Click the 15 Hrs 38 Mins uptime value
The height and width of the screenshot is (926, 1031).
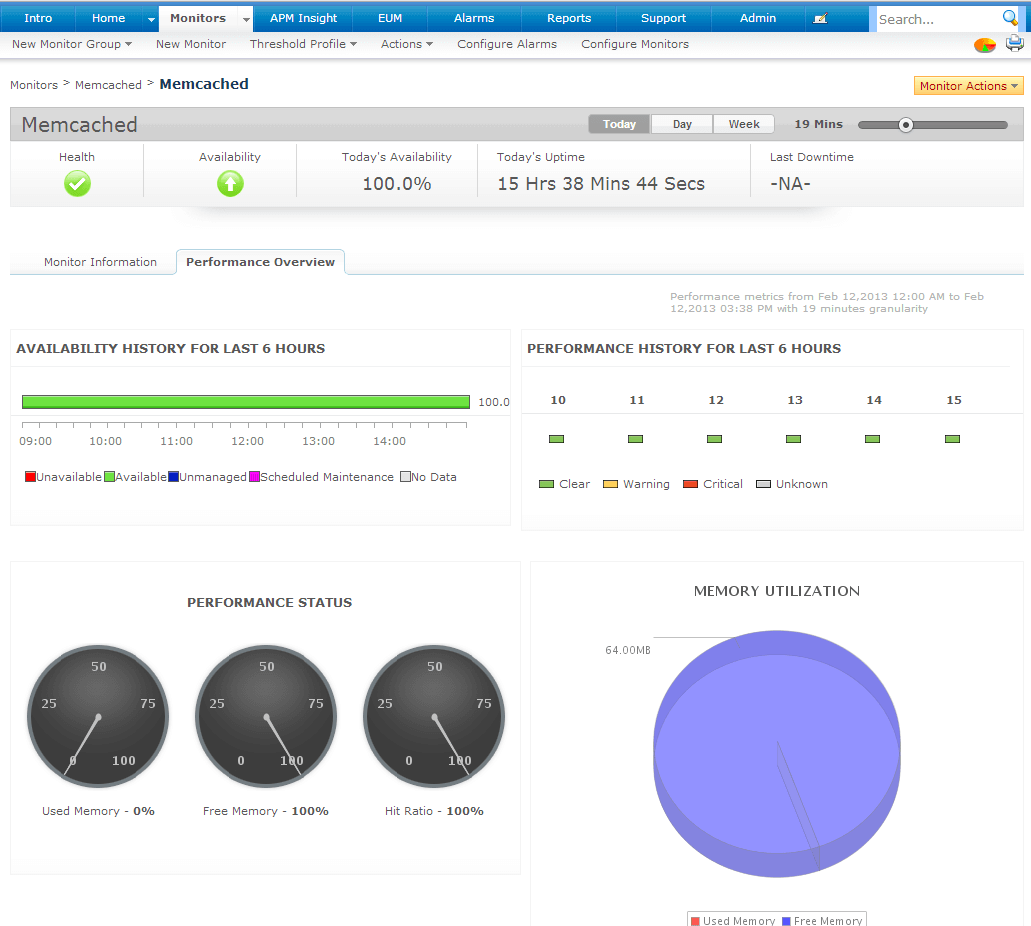(x=601, y=183)
